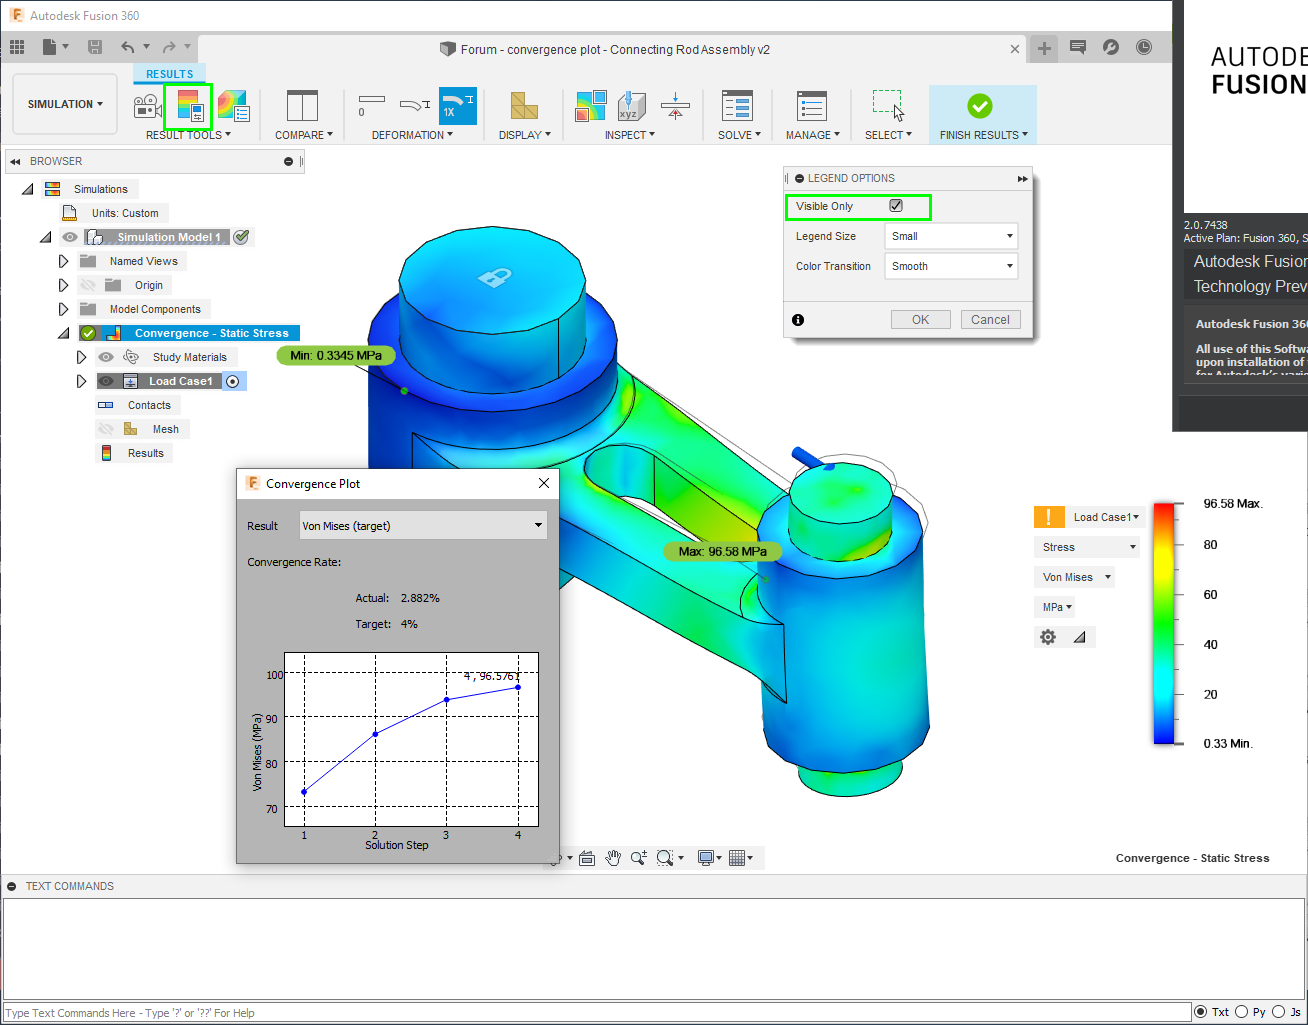Open the SIMULATION workspace menu

point(64,104)
